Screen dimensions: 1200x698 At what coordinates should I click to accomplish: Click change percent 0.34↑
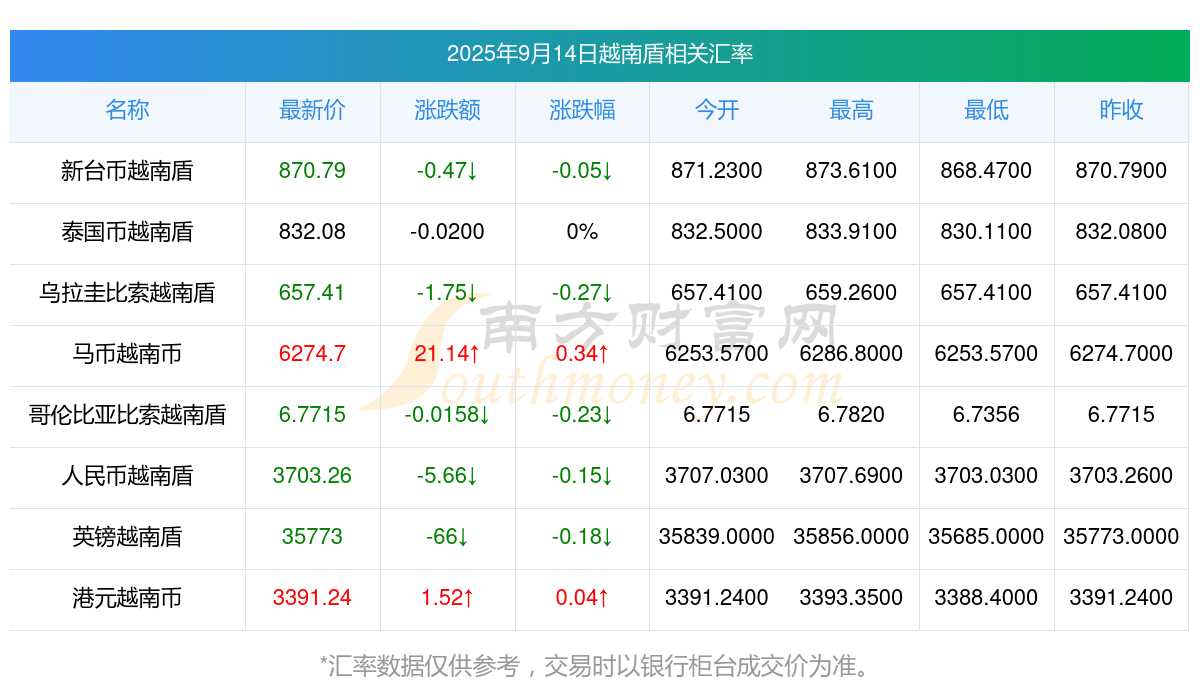(x=582, y=354)
